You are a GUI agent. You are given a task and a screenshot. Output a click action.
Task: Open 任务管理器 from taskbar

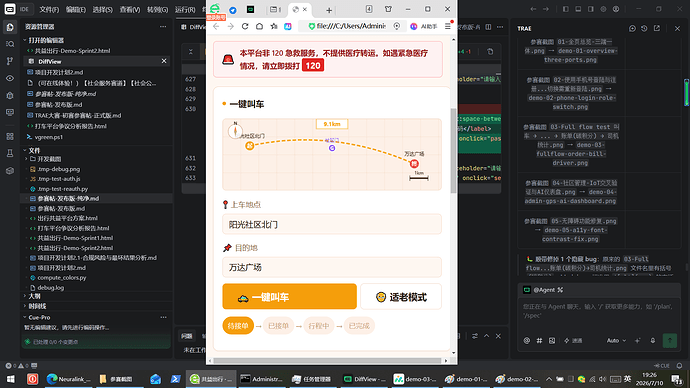(x=312, y=379)
